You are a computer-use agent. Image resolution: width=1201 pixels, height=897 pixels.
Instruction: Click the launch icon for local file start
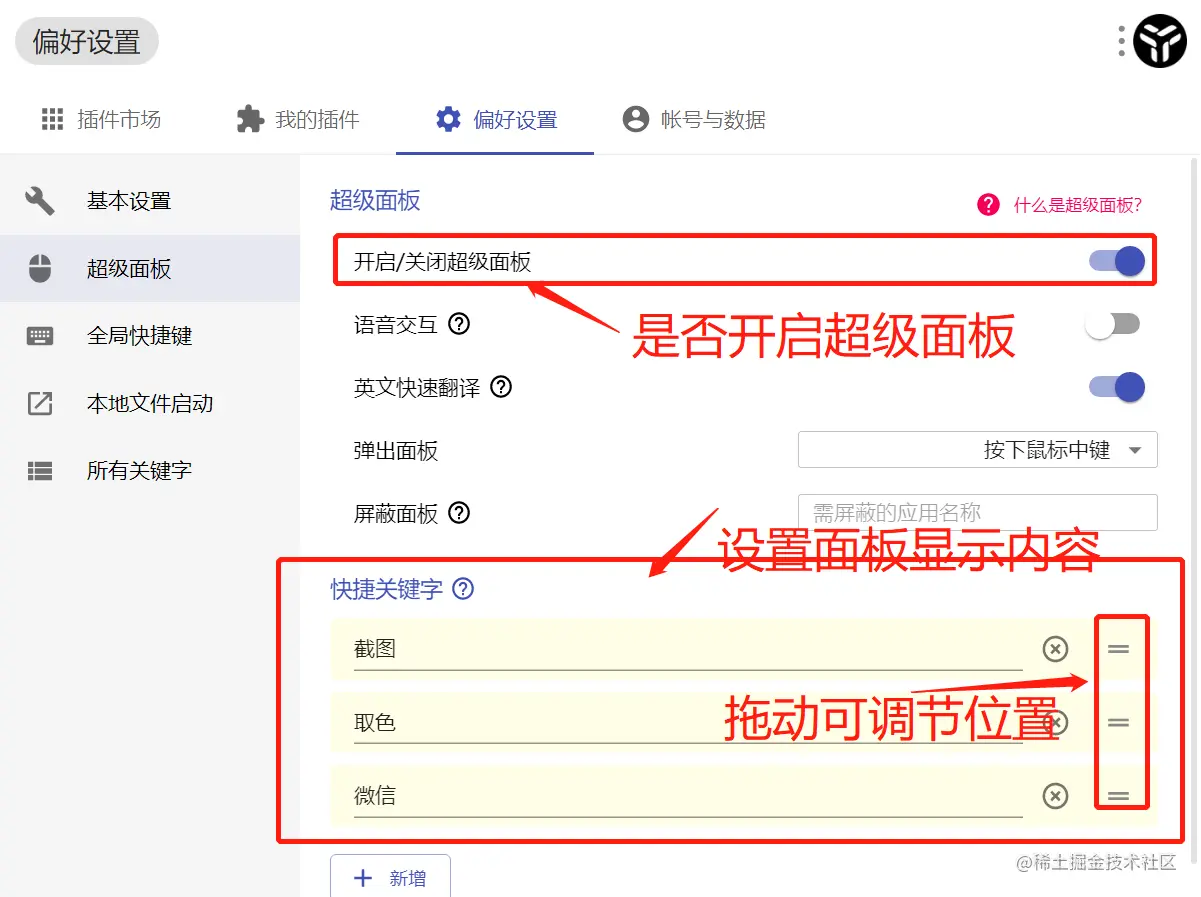tap(40, 403)
